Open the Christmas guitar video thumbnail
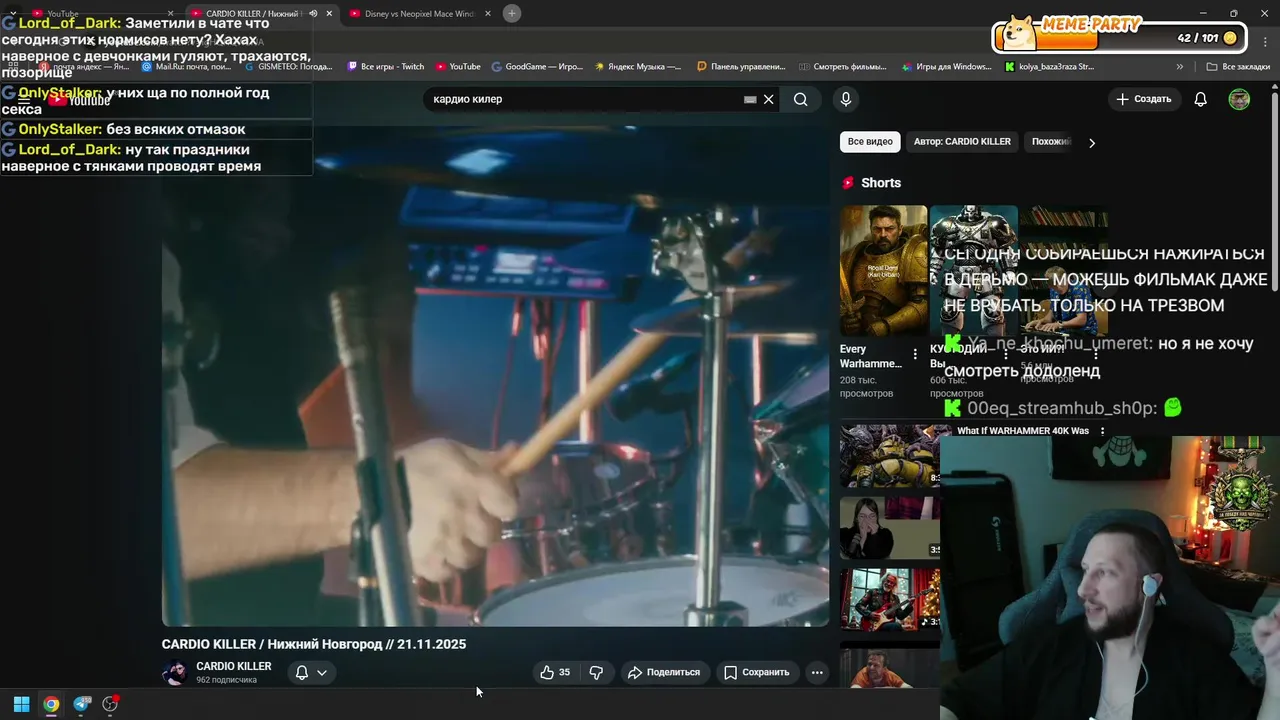 click(890, 599)
